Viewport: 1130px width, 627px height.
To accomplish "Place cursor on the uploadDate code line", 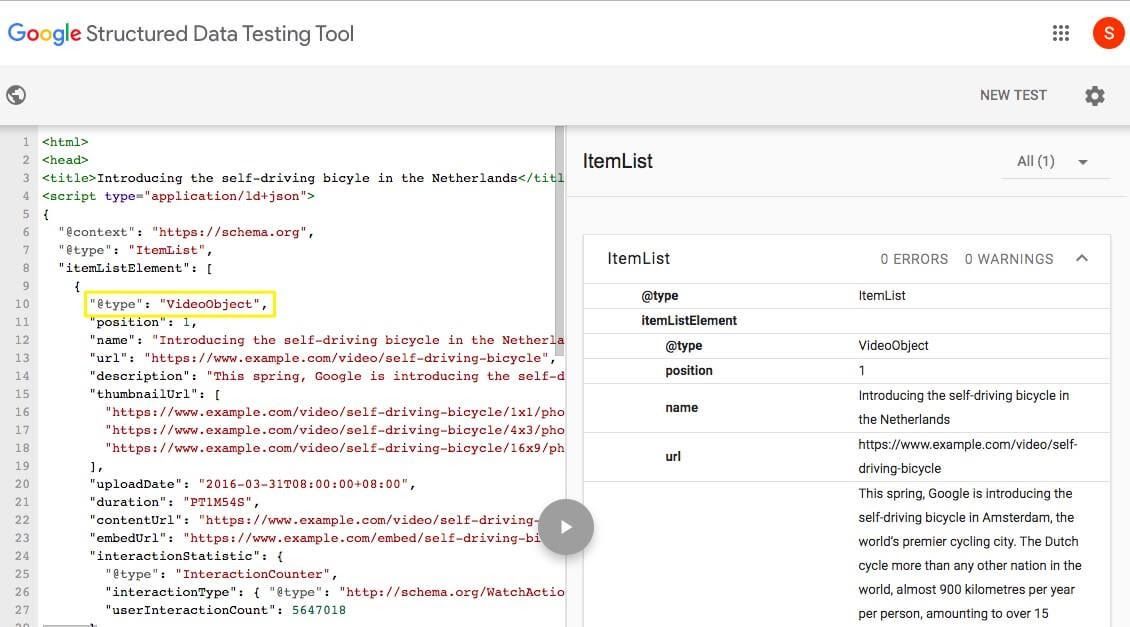I will (x=250, y=484).
